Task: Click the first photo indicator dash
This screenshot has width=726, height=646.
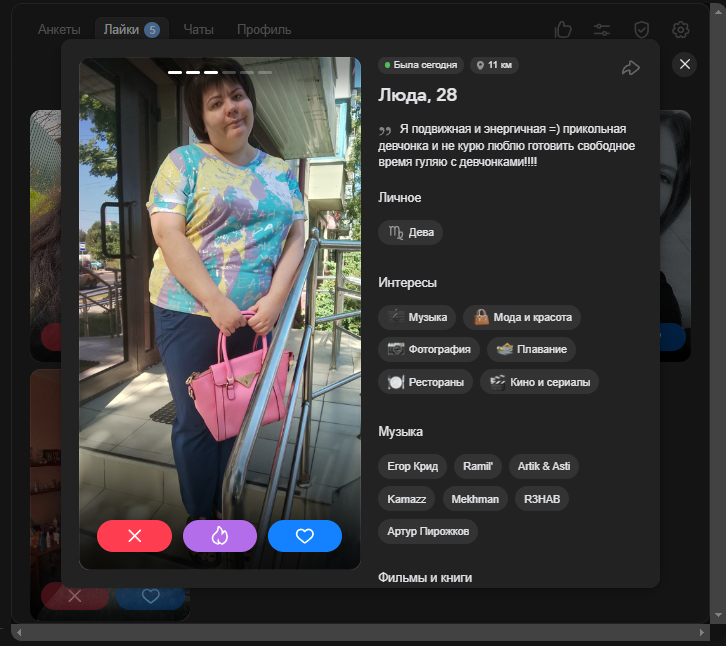Action: [x=175, y=73]
